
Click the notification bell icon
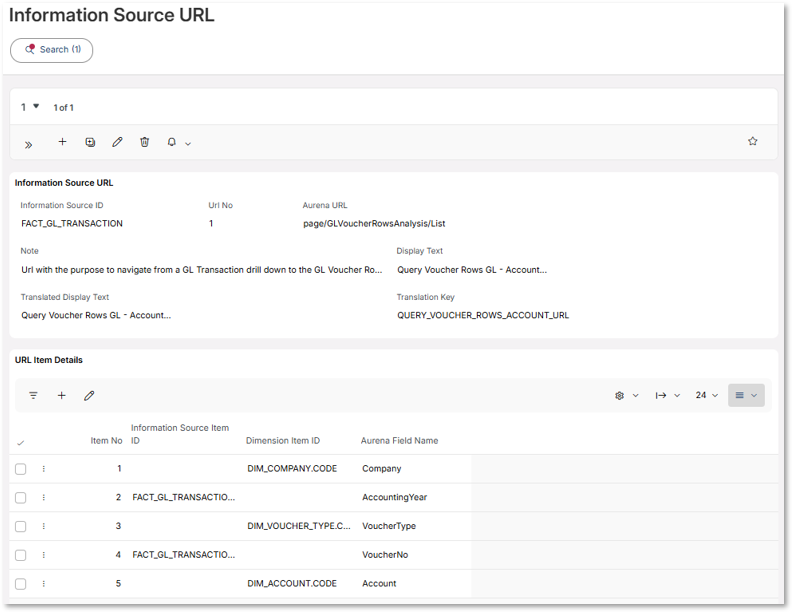(x=172, y=142)
